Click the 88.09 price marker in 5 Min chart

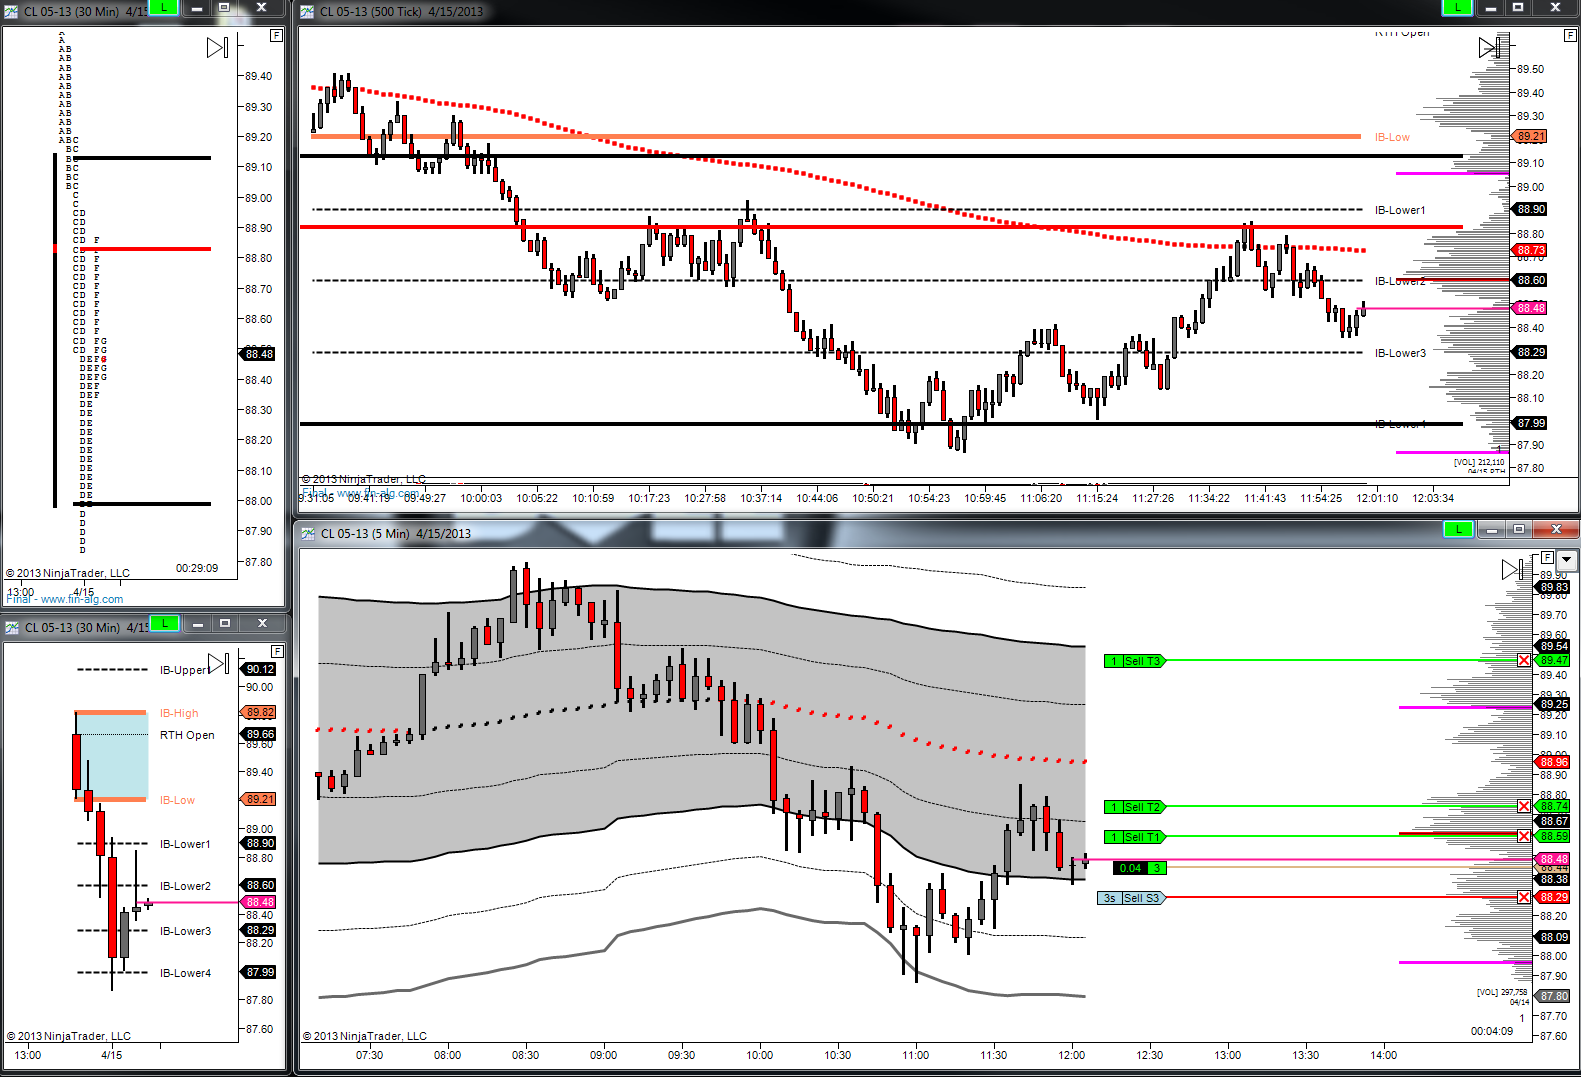point(1554,937)
